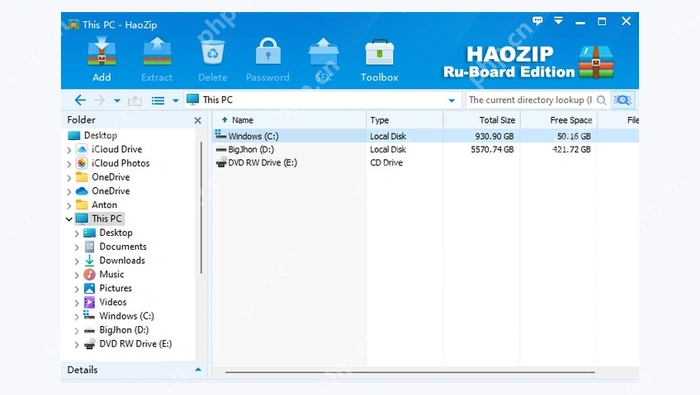
Task: Click the horizontal scrollbar of file list
Action: point(410,372)
